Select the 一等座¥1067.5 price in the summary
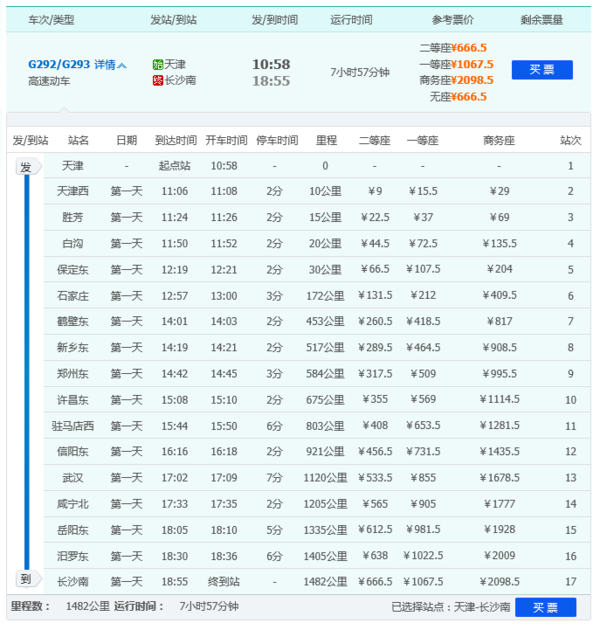The image size is (600, 630). [456, 64]
